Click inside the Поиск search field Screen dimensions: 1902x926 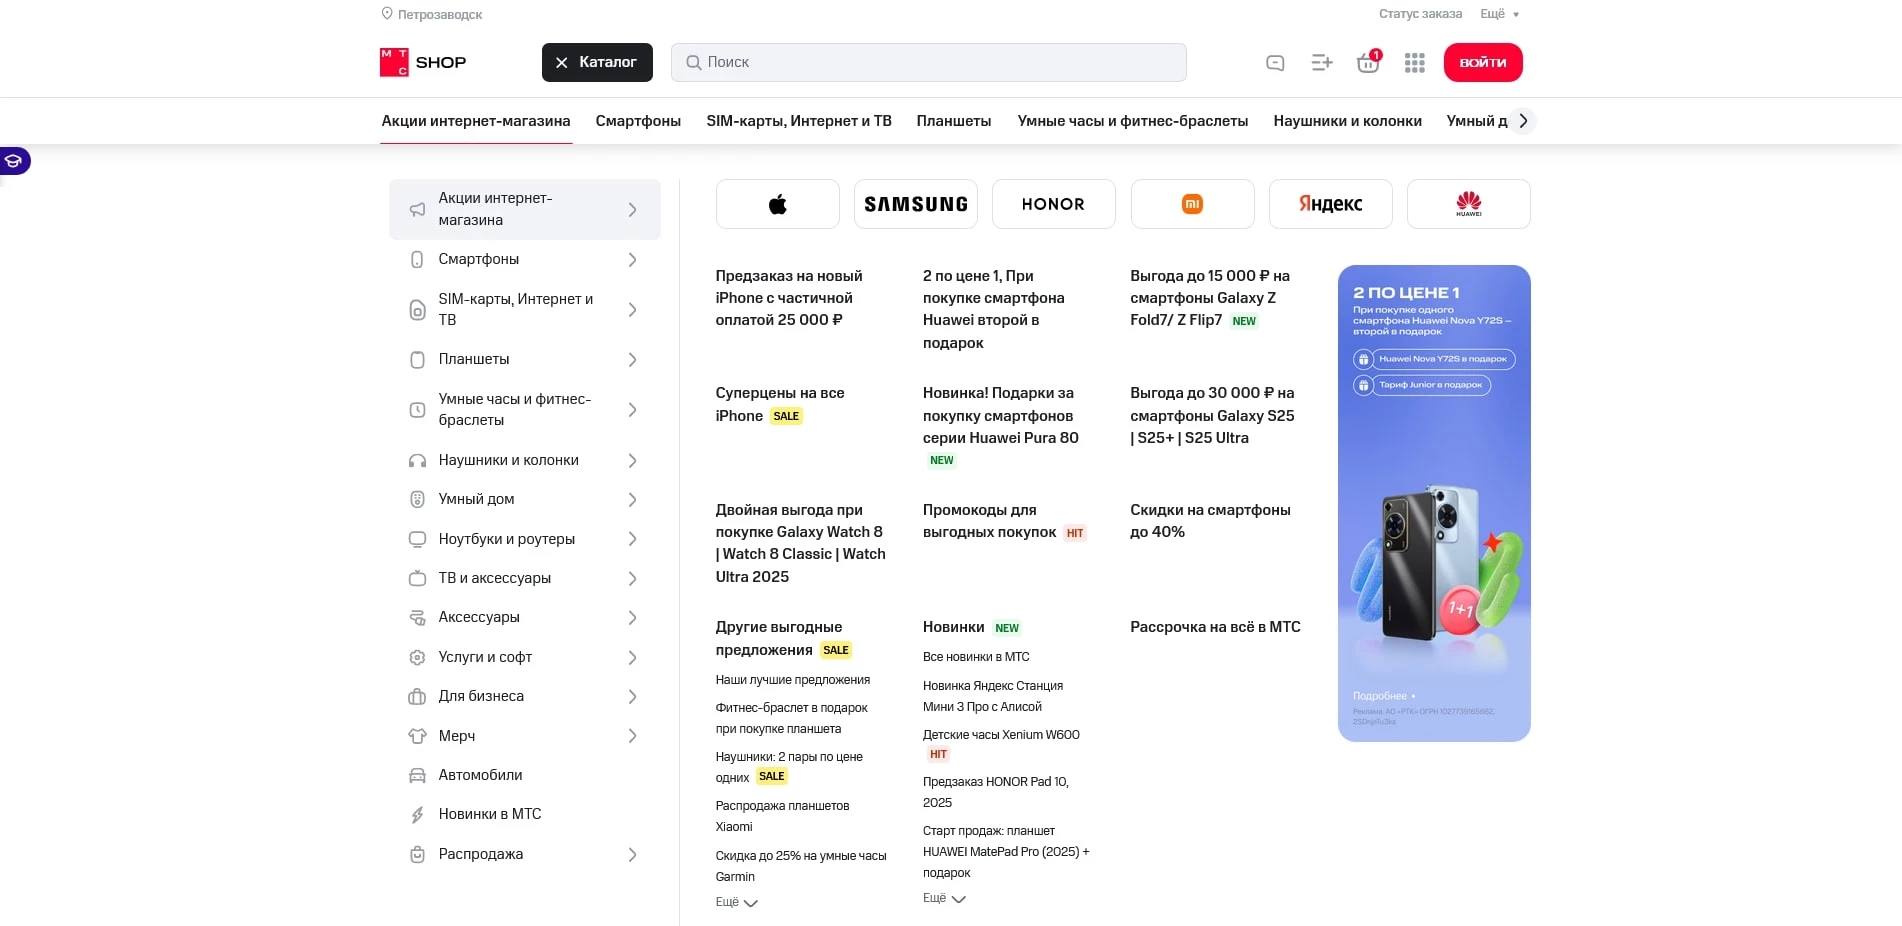tap(928, 62)
